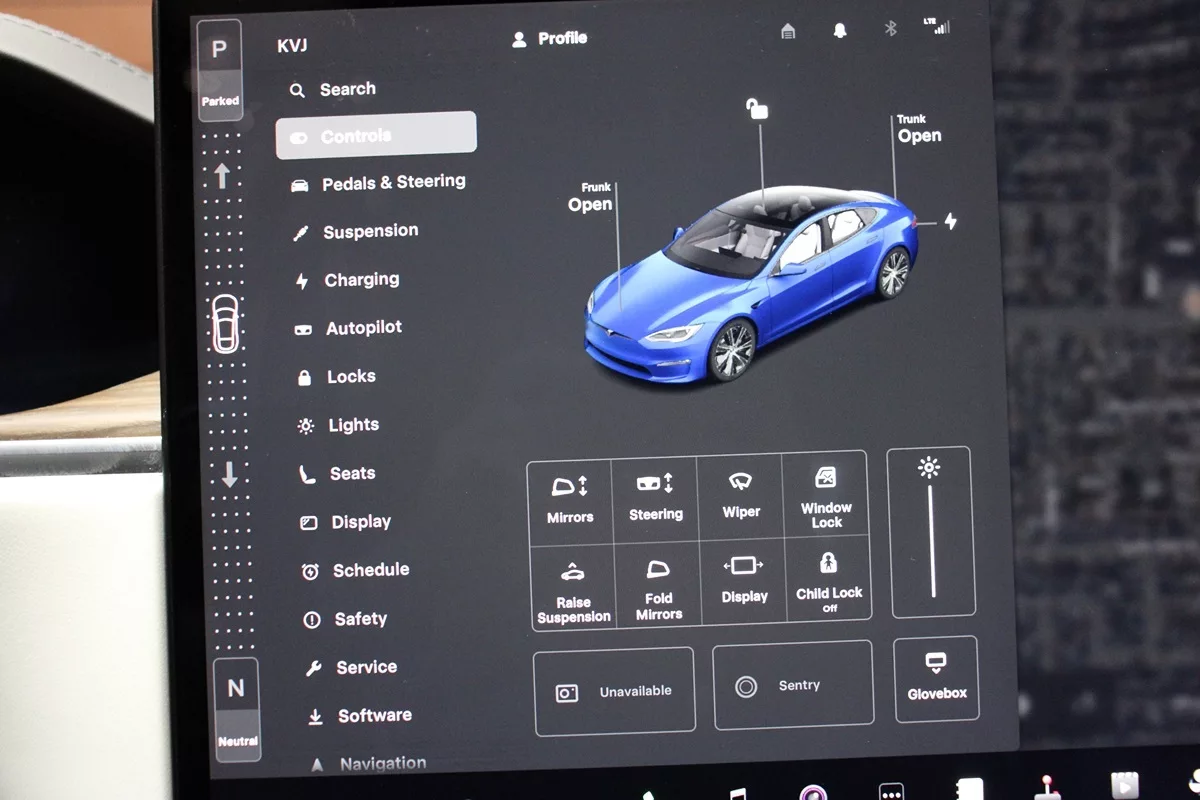Select Autopilot in the sidebar
1200x800 pixels.
[362, 328]
